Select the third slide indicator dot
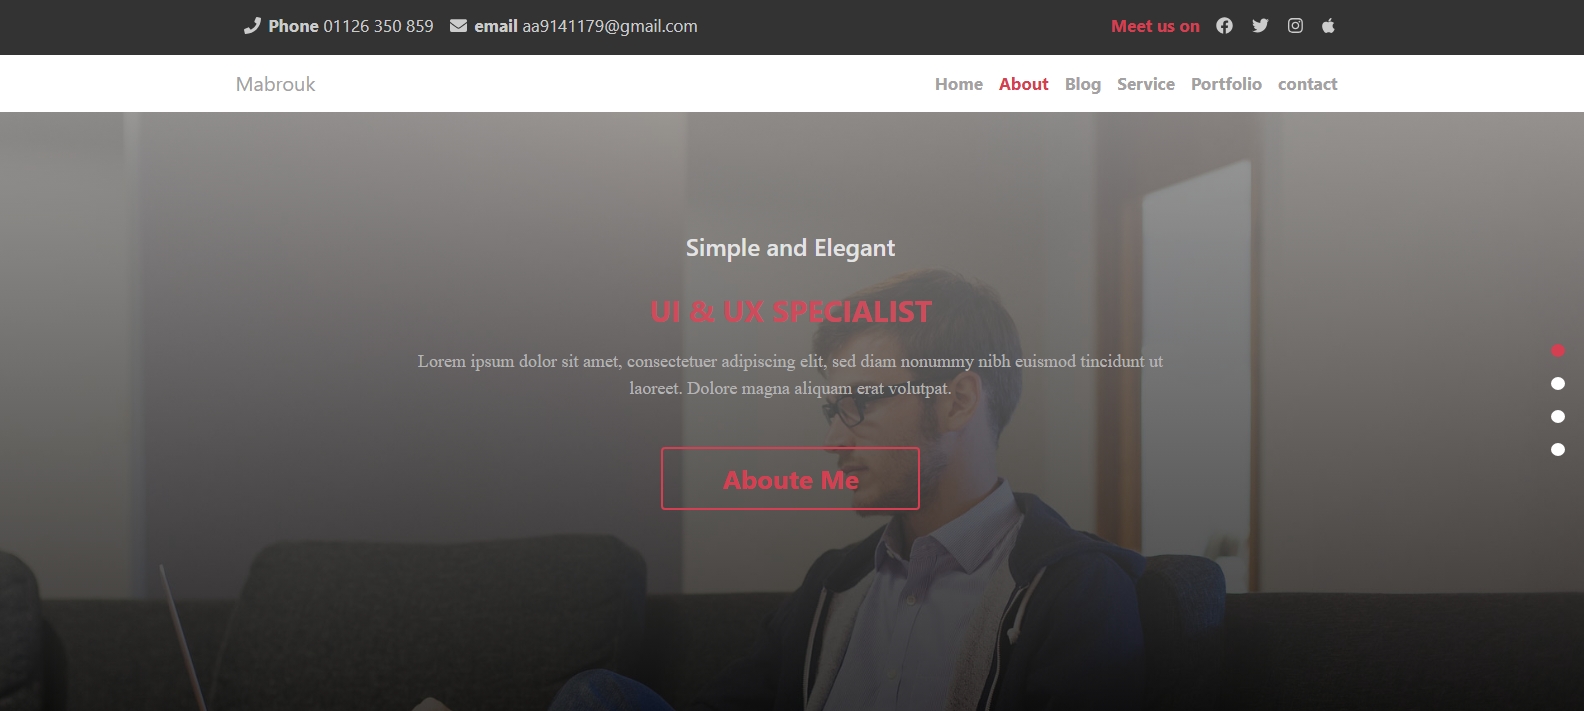 tap(1558, 416)
